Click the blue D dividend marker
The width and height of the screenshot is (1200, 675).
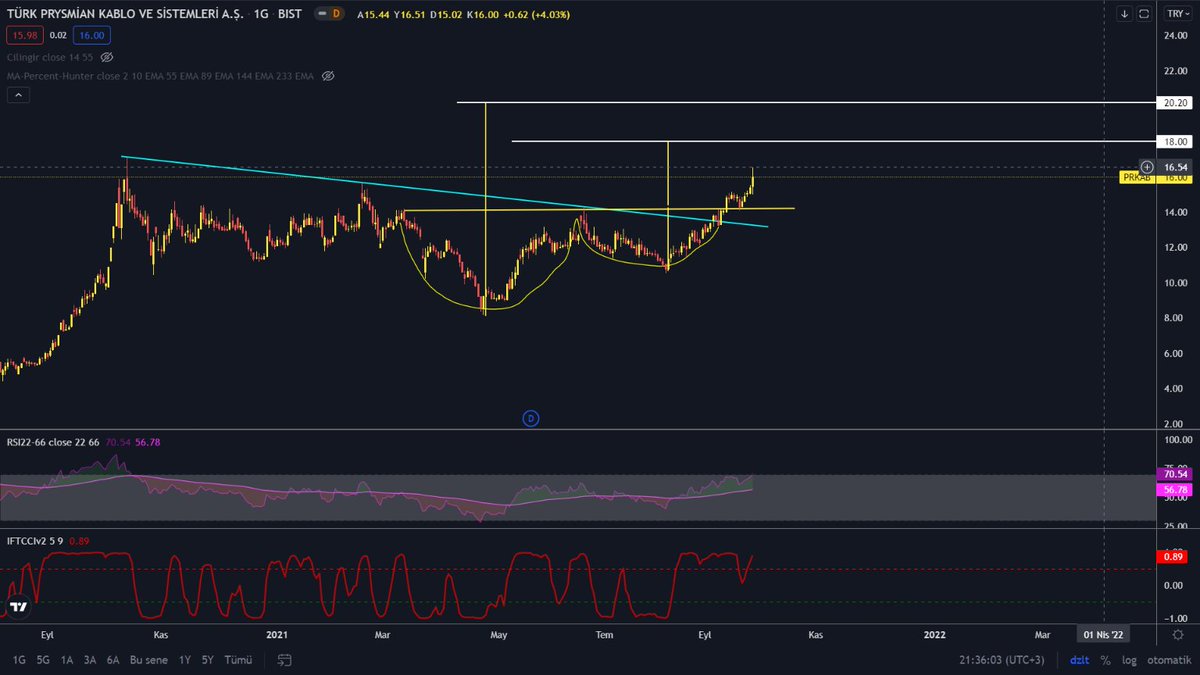pyautogui.click(x=531, y=417)
